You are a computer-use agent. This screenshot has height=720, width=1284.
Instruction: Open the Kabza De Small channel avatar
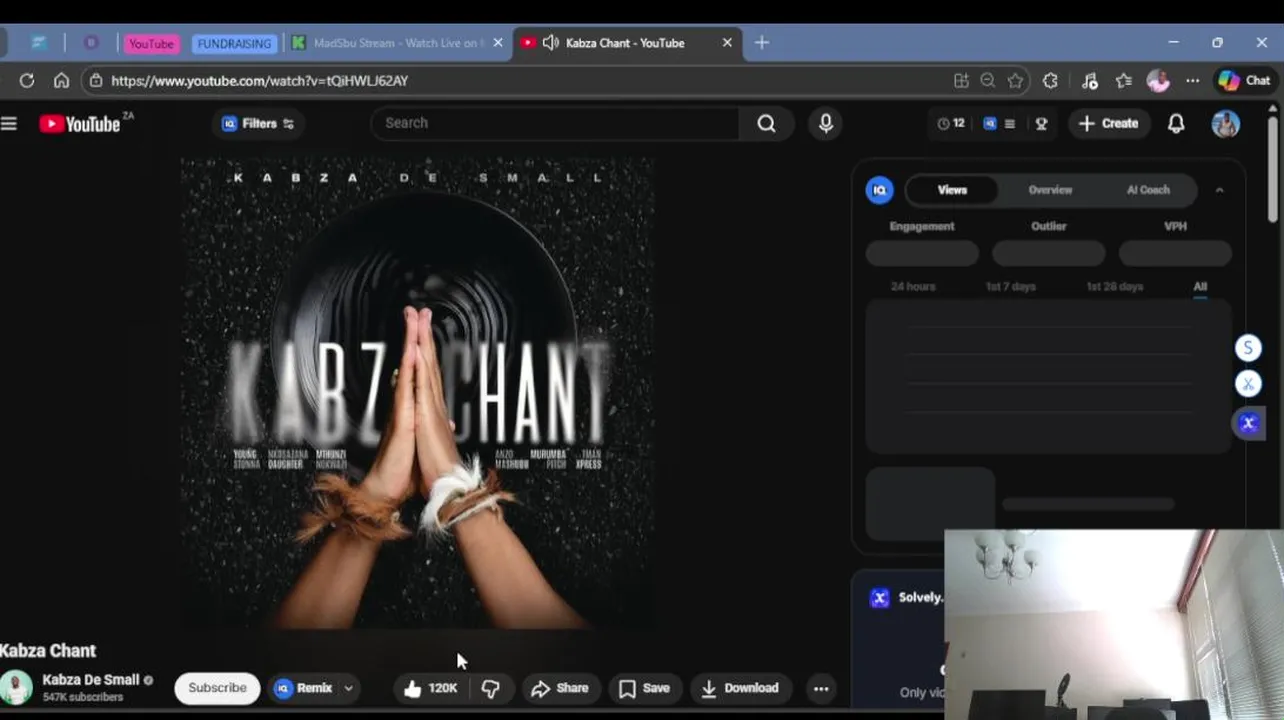15,688
